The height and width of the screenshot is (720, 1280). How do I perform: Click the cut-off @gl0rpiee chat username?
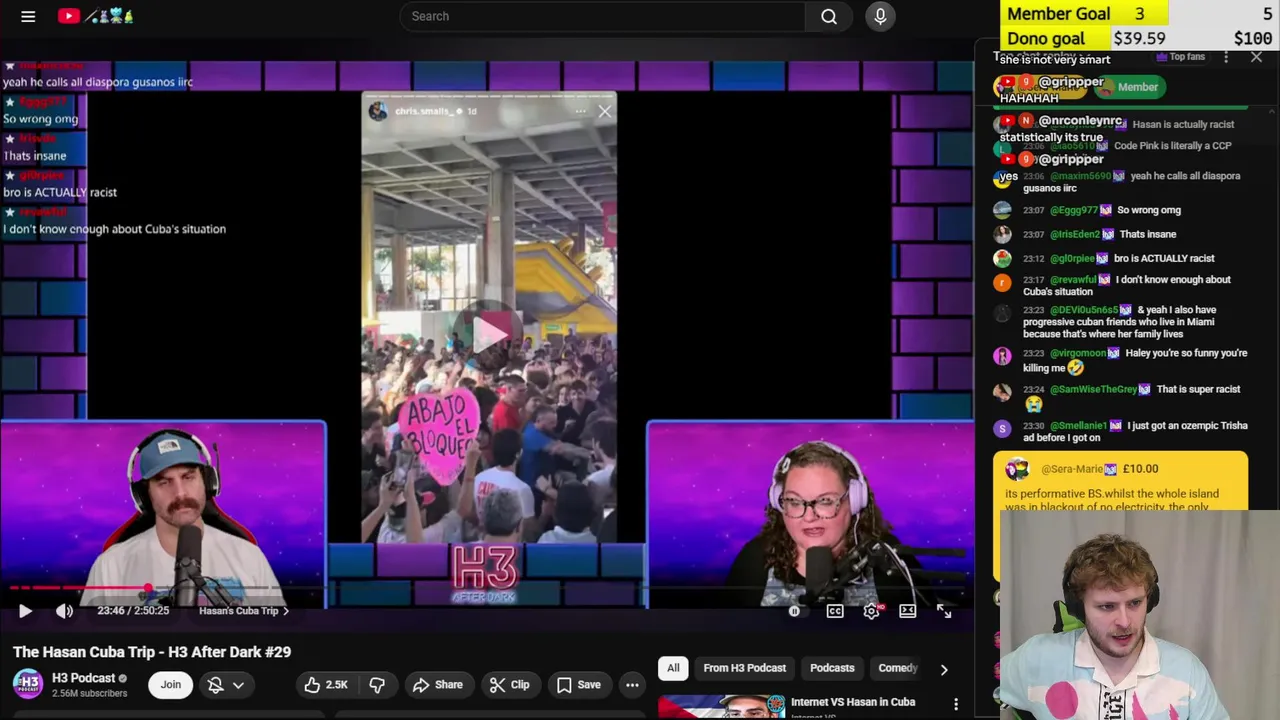tap(1073, 259)
